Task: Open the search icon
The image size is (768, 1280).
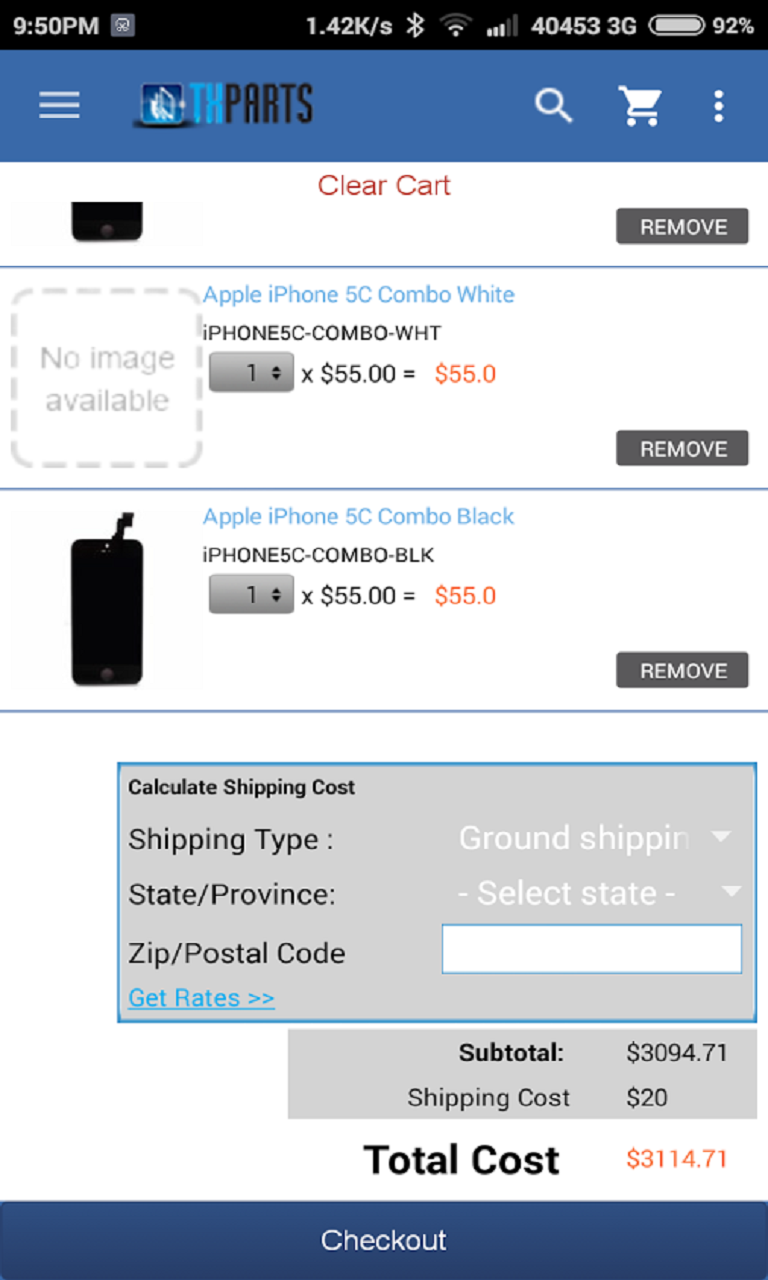Action: coord(552,105)
